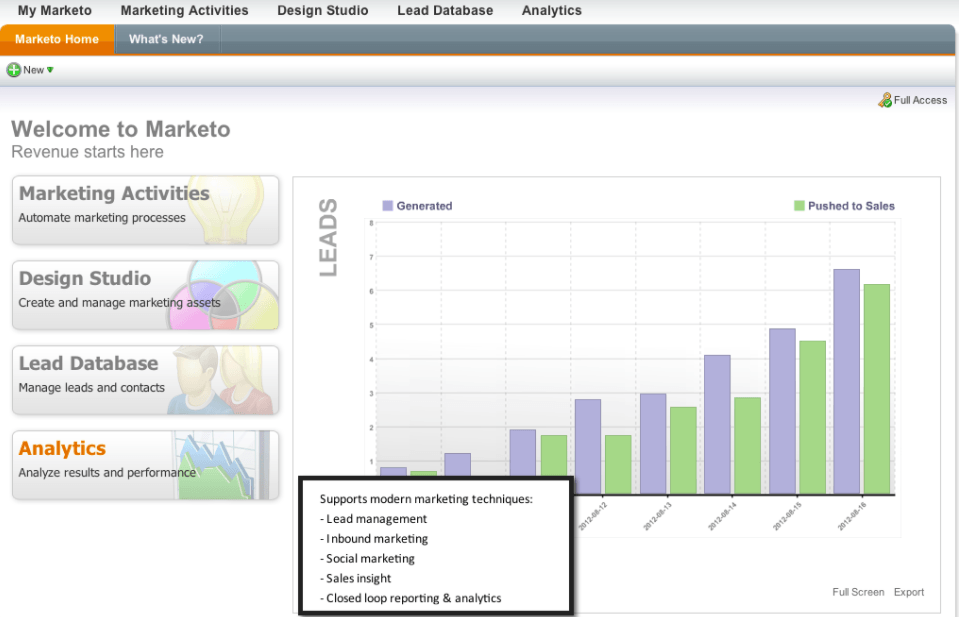Click the Full Access key icon
This screenshot has height=617, width=959.
(884, 100)
